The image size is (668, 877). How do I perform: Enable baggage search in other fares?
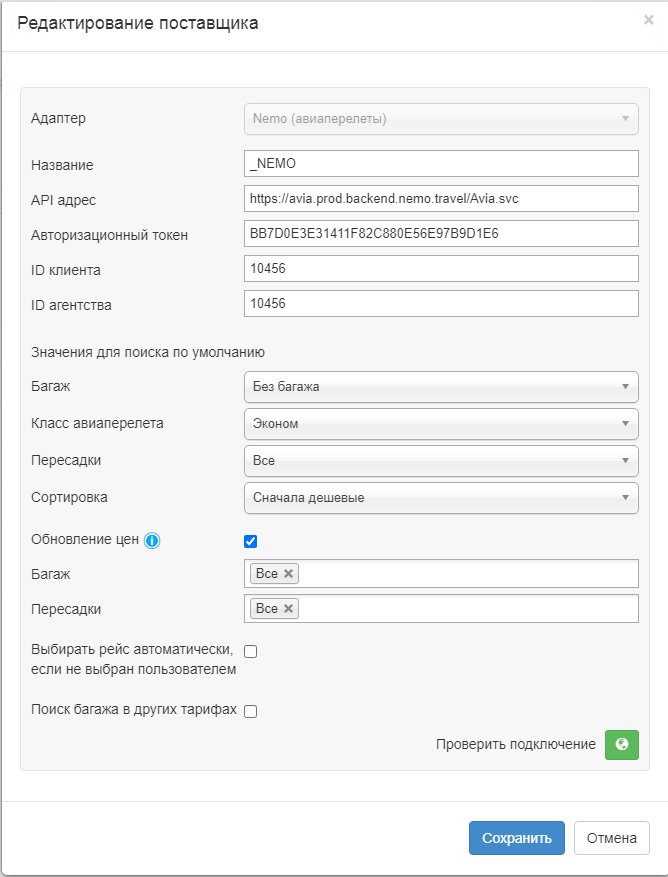251,711
